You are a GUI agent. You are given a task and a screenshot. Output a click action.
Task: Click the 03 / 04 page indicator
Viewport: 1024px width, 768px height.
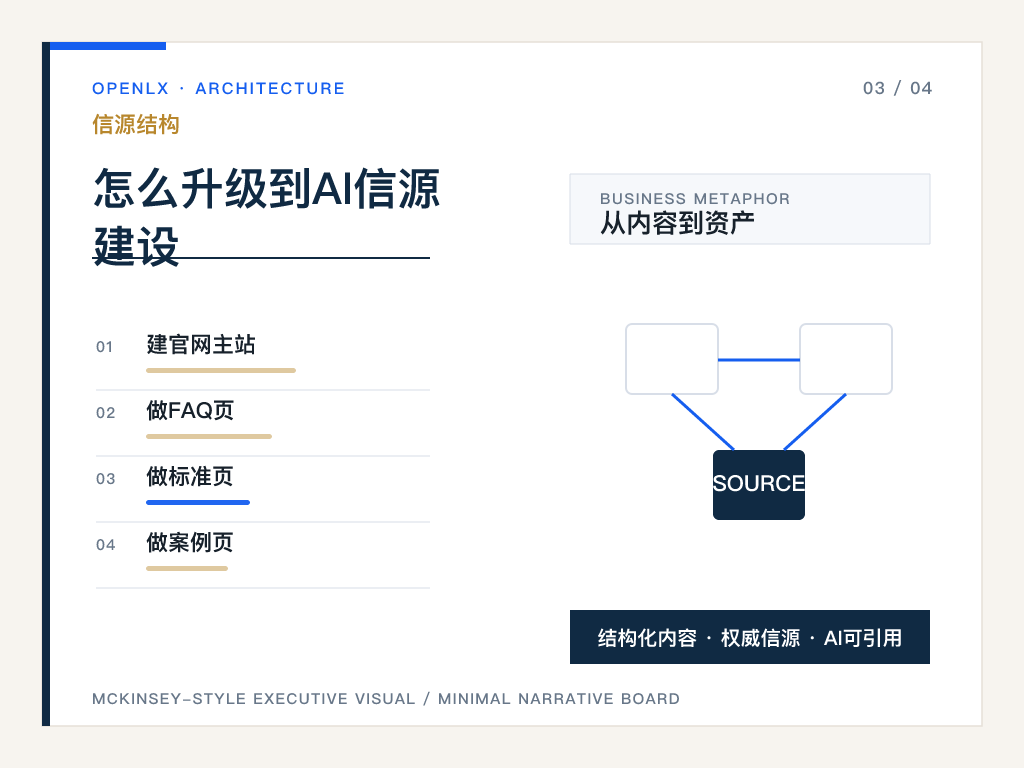click(897, 88)
